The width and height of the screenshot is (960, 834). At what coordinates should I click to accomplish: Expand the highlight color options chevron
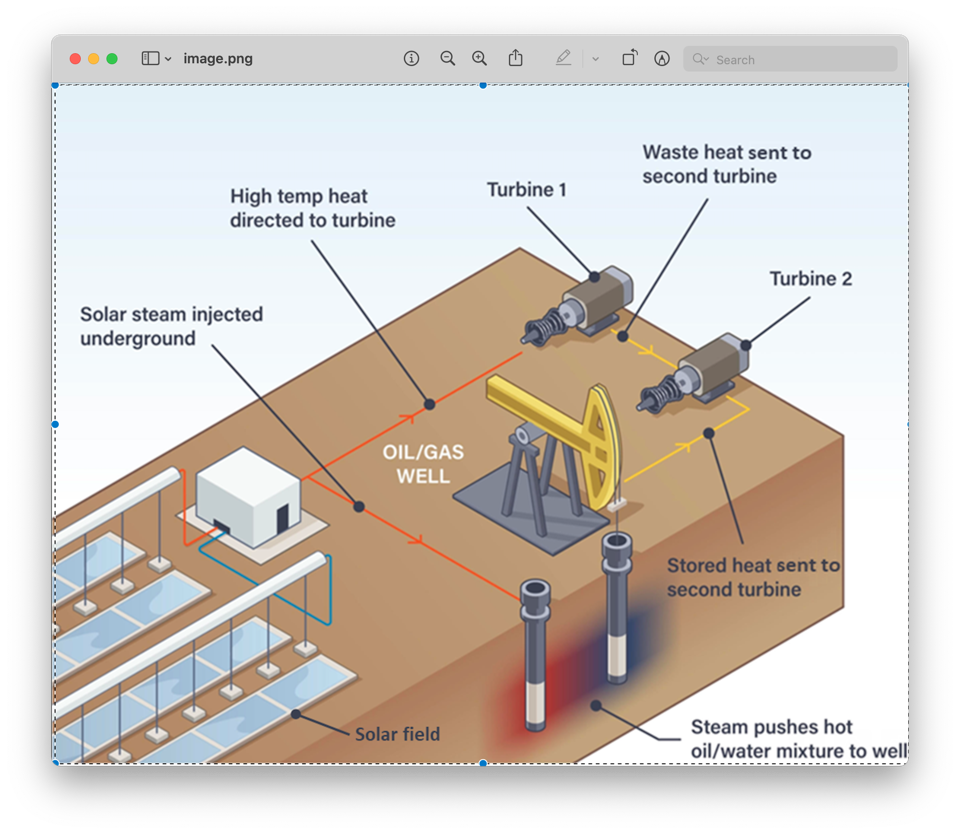pos(595,59)
